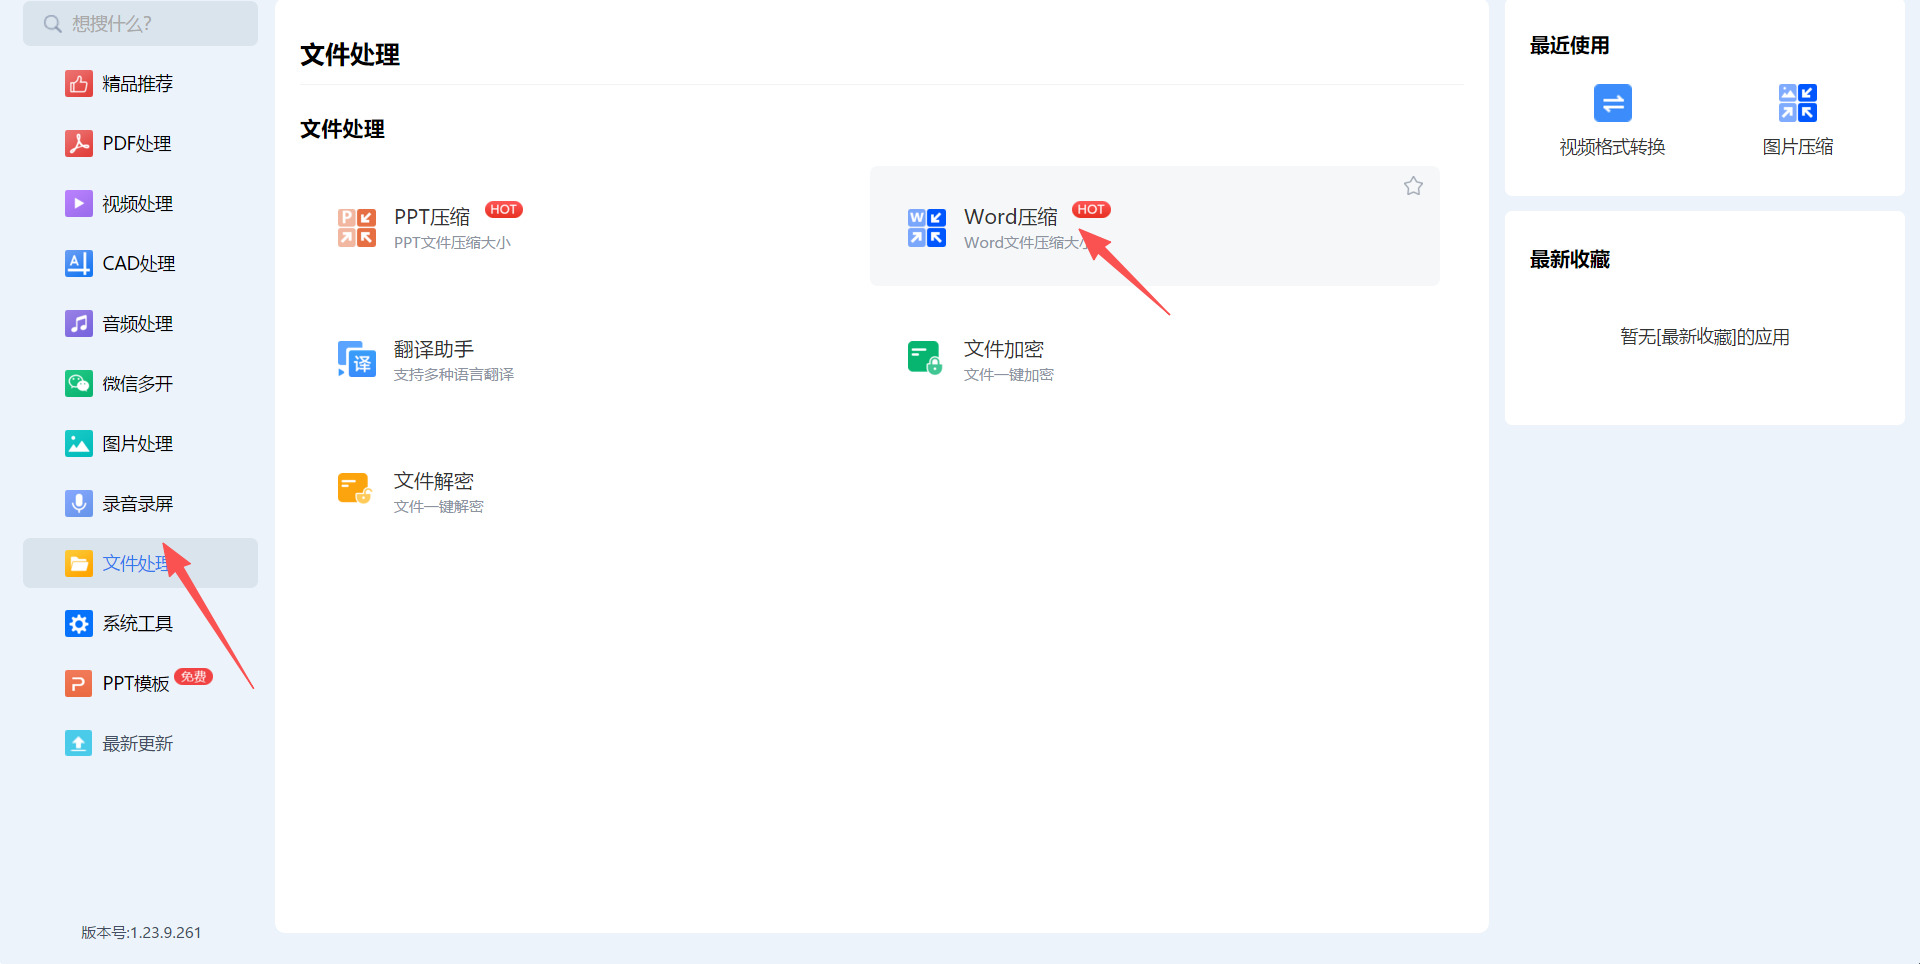The height and width of the screenshot is (964, 1920).
Task: Click the 微信多开 WeChat icon
Action: pos(79,384)
